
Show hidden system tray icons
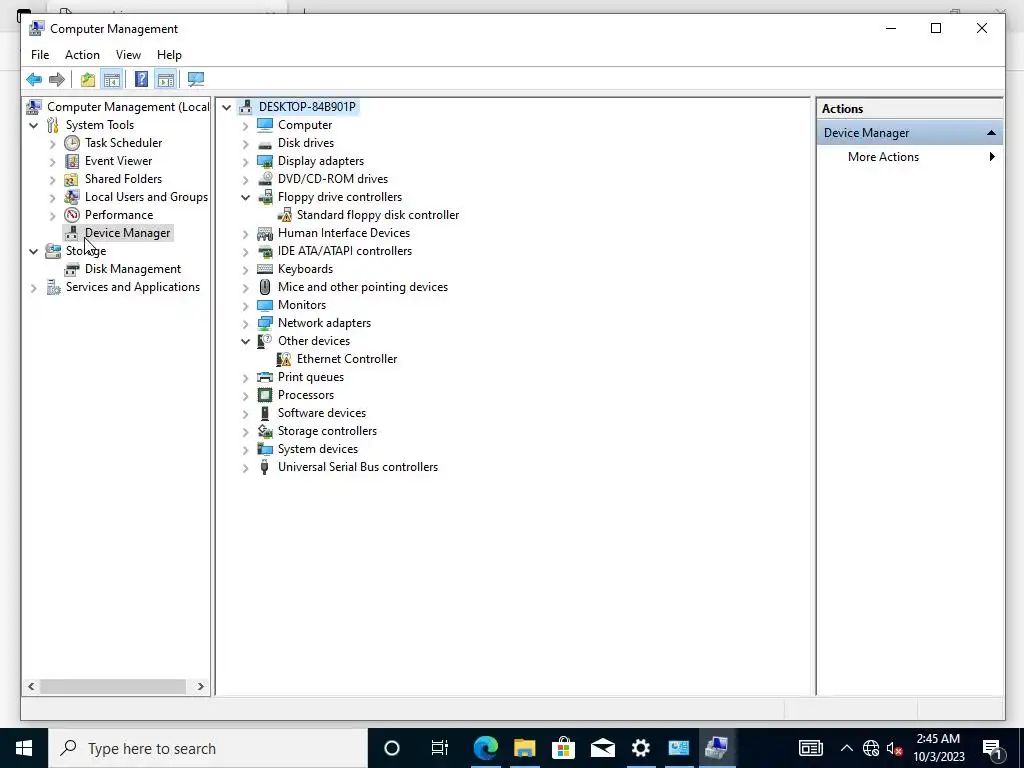click(x=846, y=748)
